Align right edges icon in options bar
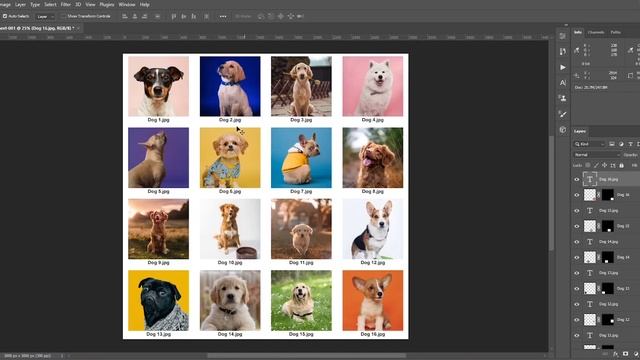Screen dimensions: 640x360 click(144, 16)
